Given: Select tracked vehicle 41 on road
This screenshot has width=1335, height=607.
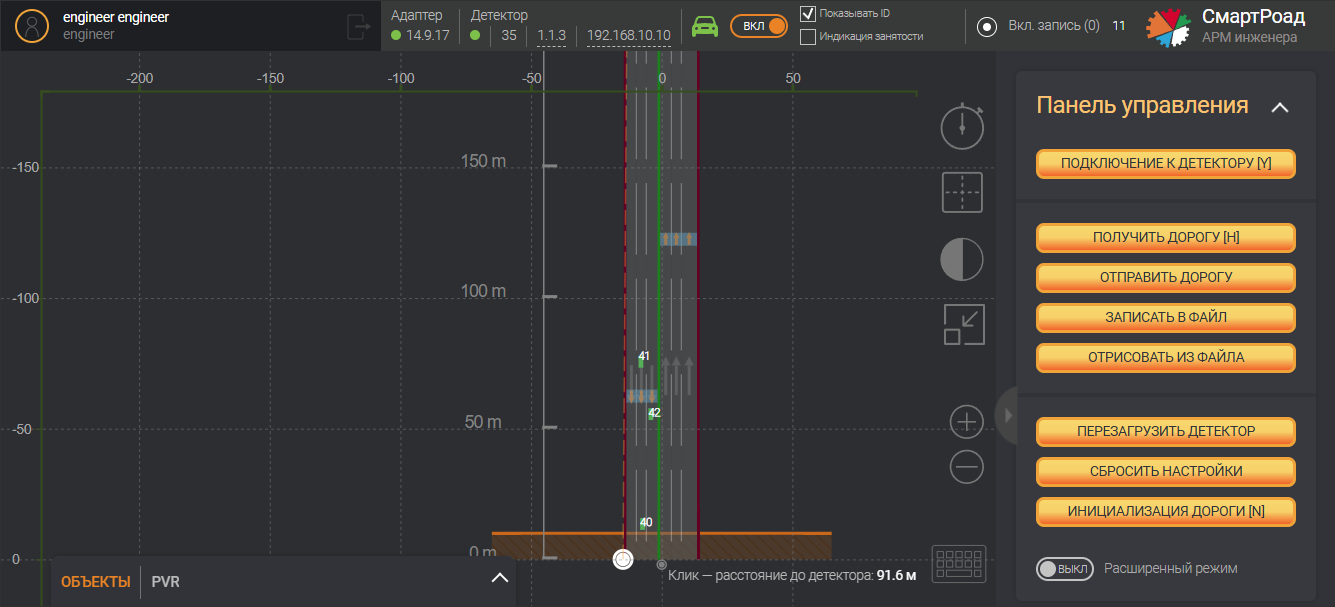Looking at the screenshot, I should coord(642,360).
